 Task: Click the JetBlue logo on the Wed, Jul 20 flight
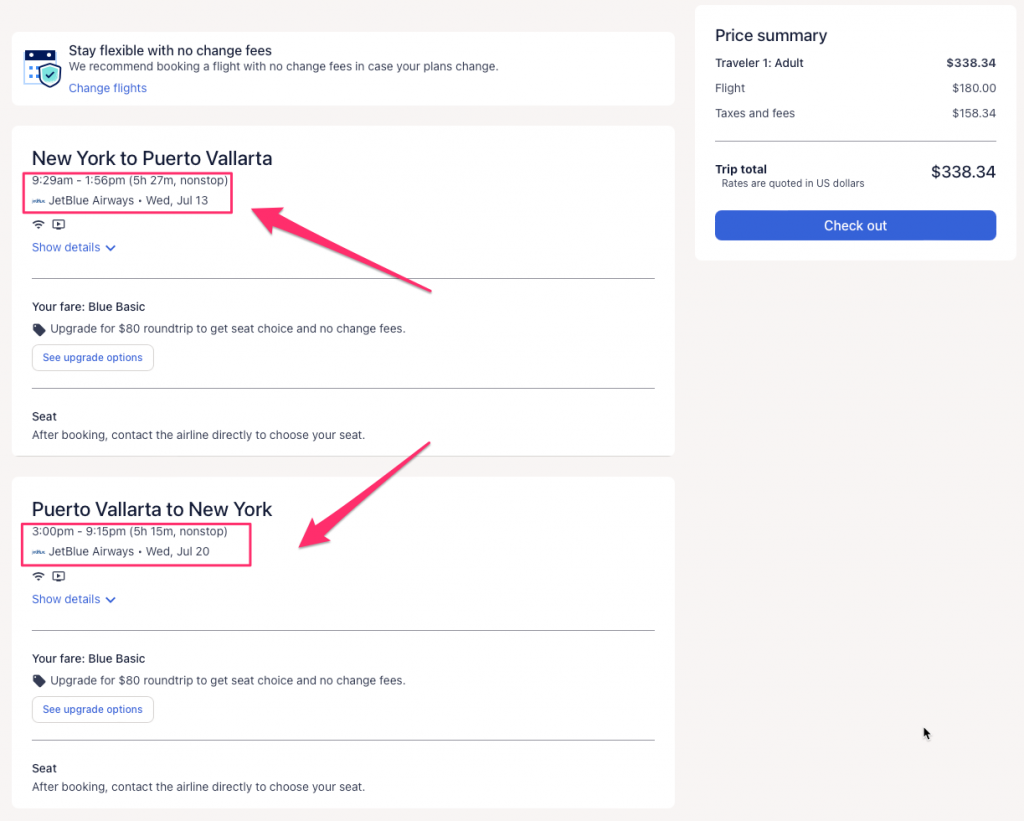[39, 552]
